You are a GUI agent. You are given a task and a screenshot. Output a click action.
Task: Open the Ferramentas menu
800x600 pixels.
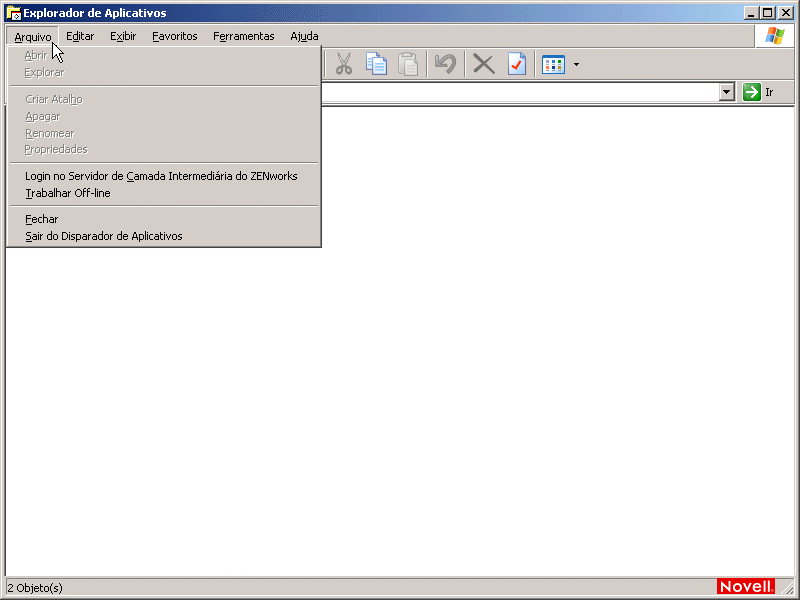pos(243,36)
